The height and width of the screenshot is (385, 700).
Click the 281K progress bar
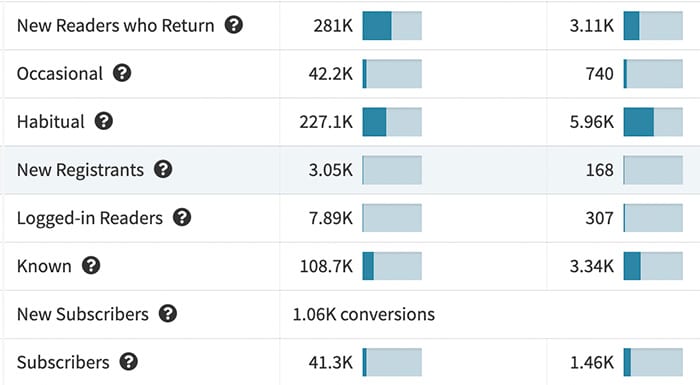[392, 25]
